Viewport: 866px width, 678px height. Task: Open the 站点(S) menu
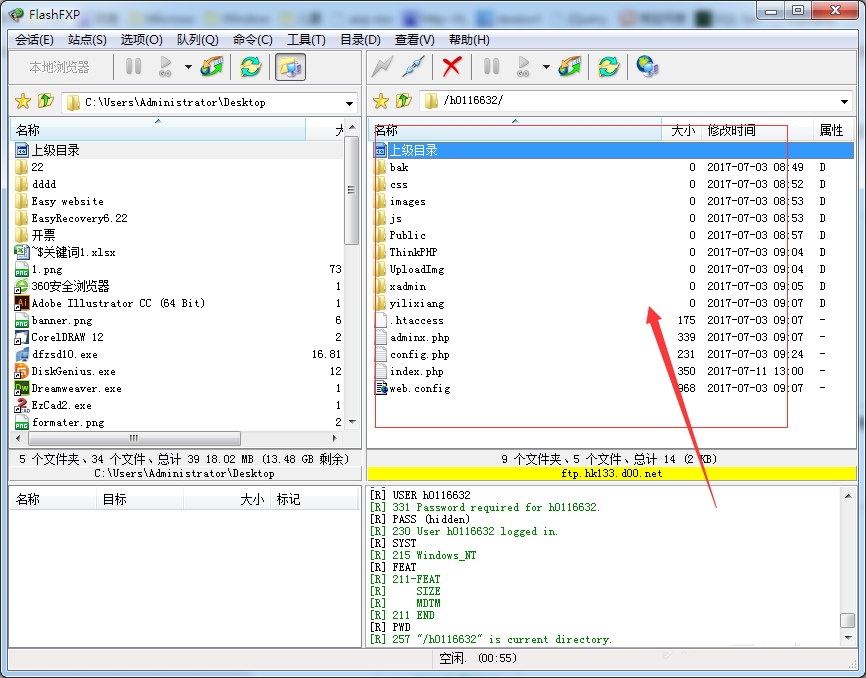coord(87,39)
